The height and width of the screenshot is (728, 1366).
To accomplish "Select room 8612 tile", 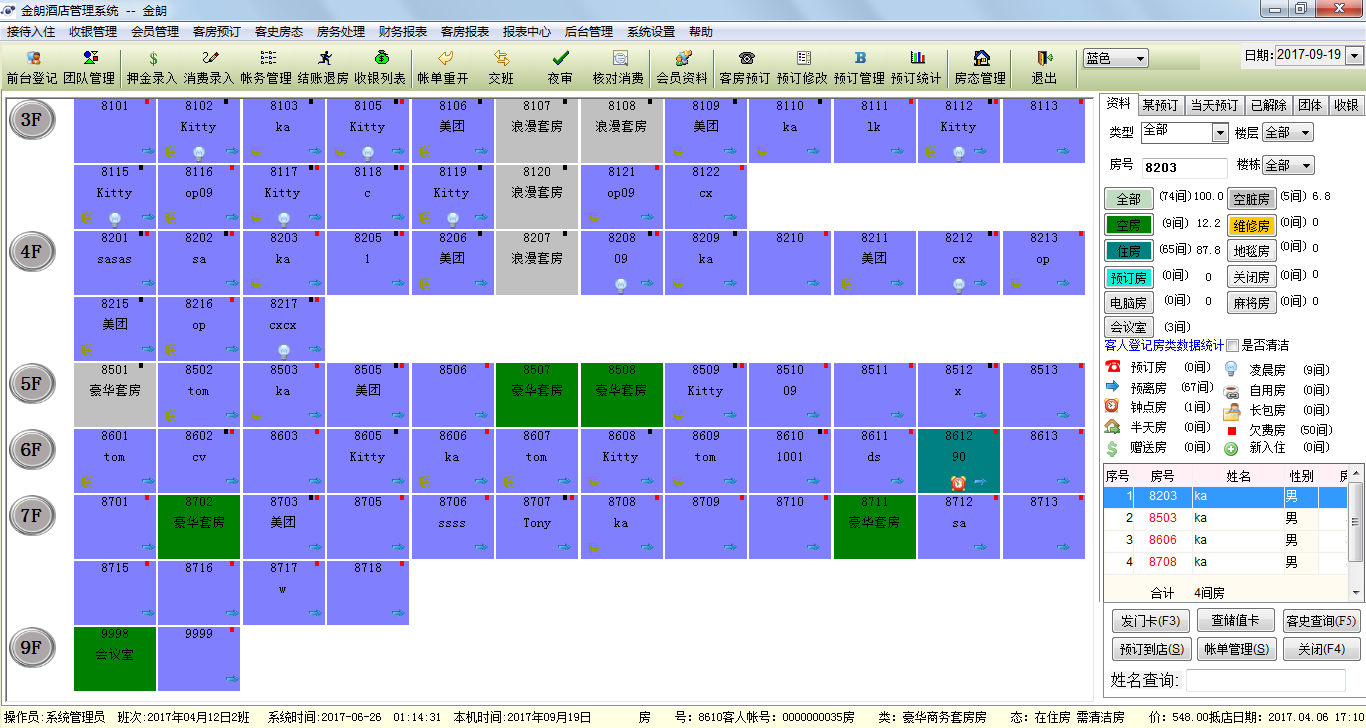I will click(x=959, y=461).
